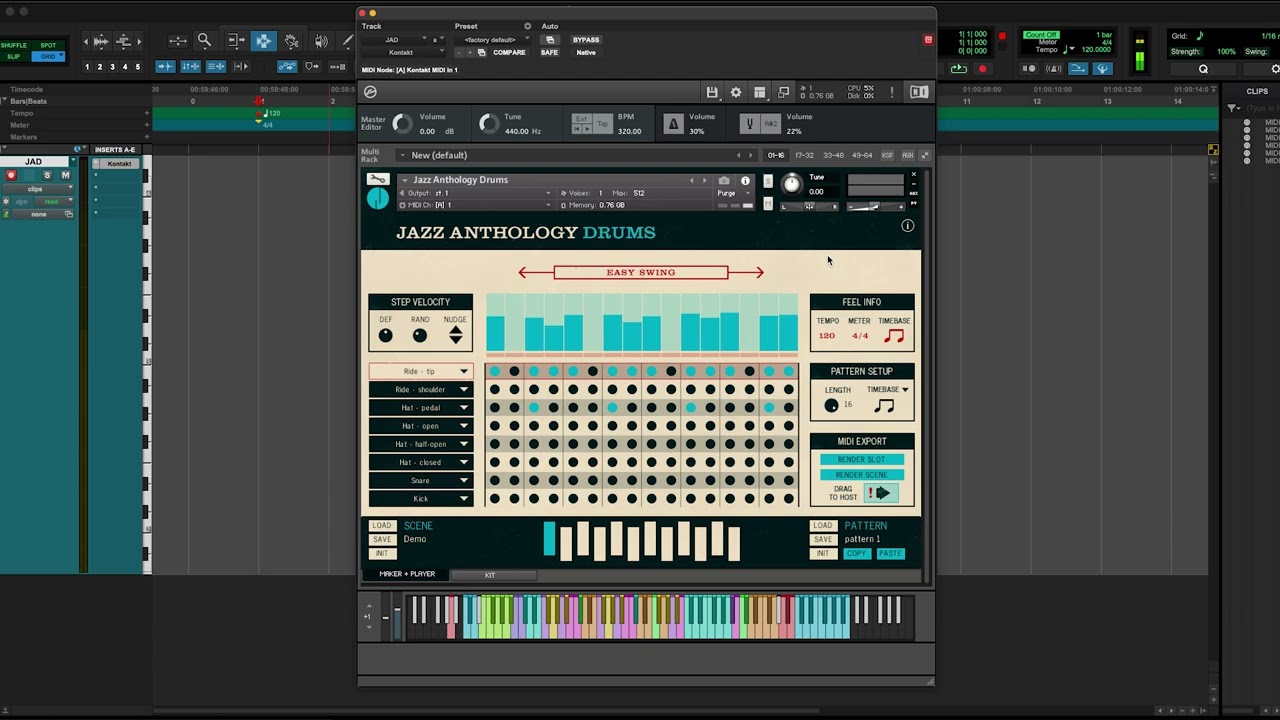This screenshot has width=1280, height=720.
Task: Open Kontakt workspace layout menu
Action: pos(760,92)
